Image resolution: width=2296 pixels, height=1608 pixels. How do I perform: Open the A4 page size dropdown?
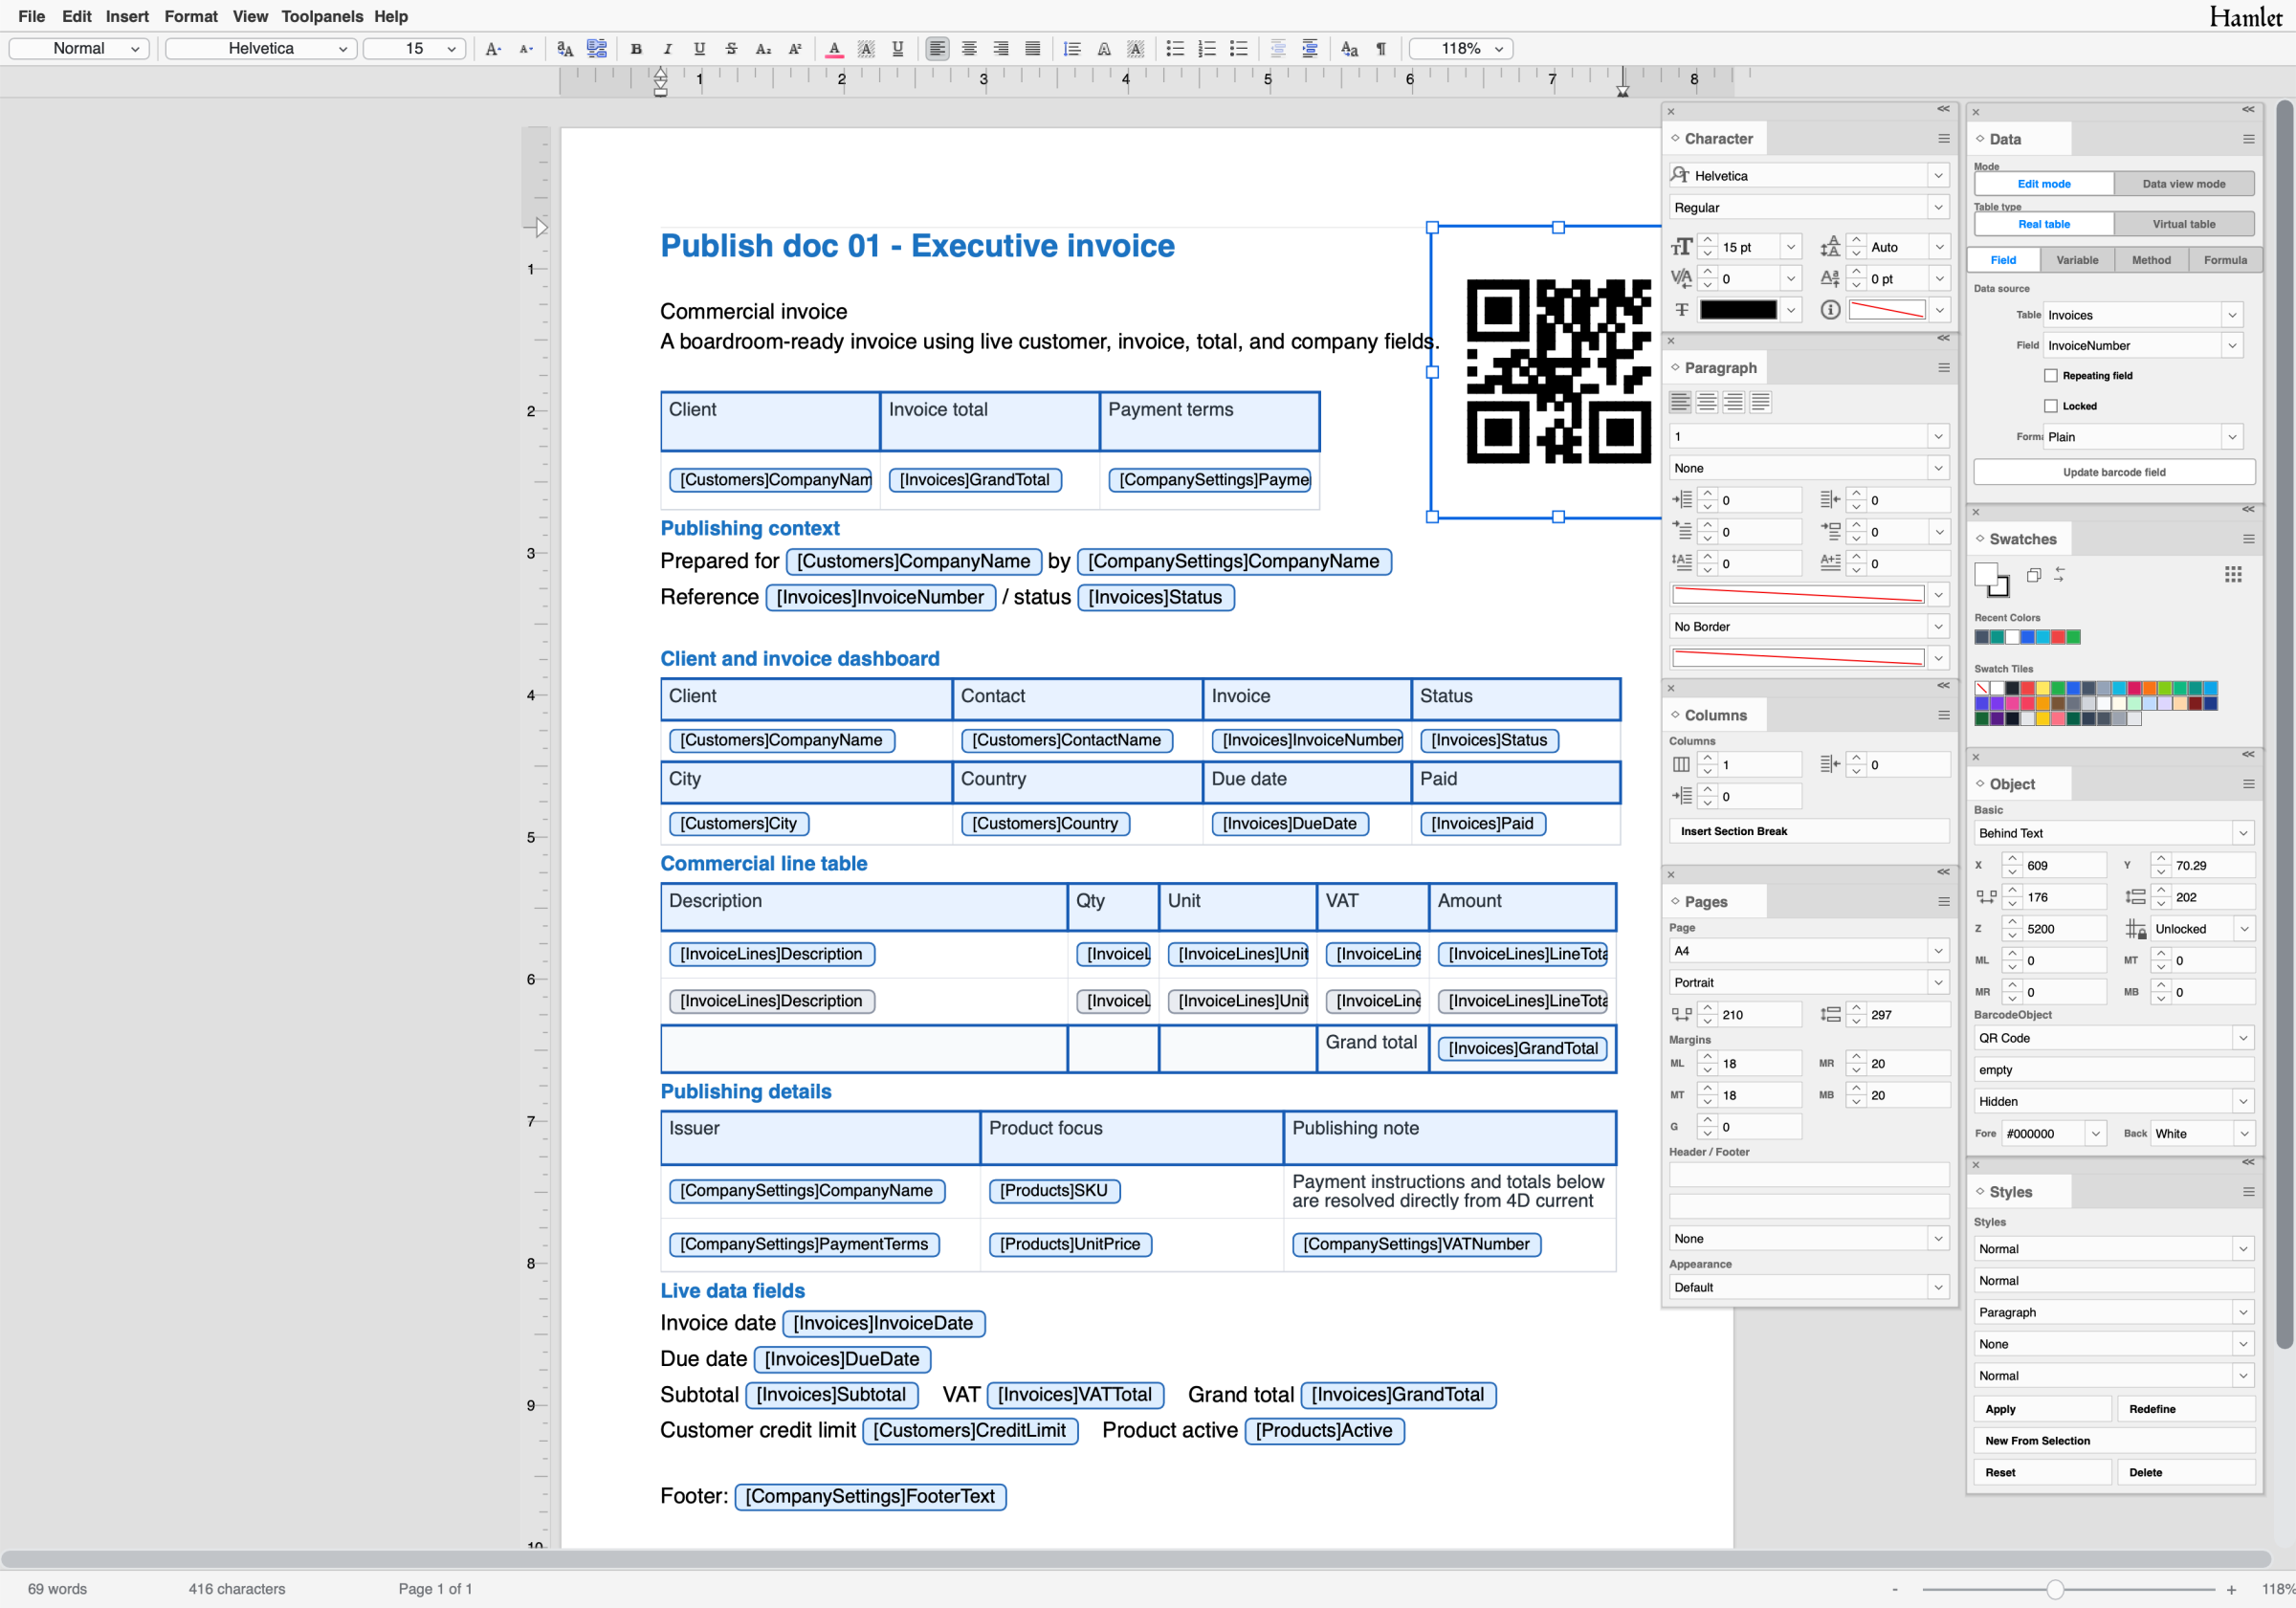tap(1809, 951)
